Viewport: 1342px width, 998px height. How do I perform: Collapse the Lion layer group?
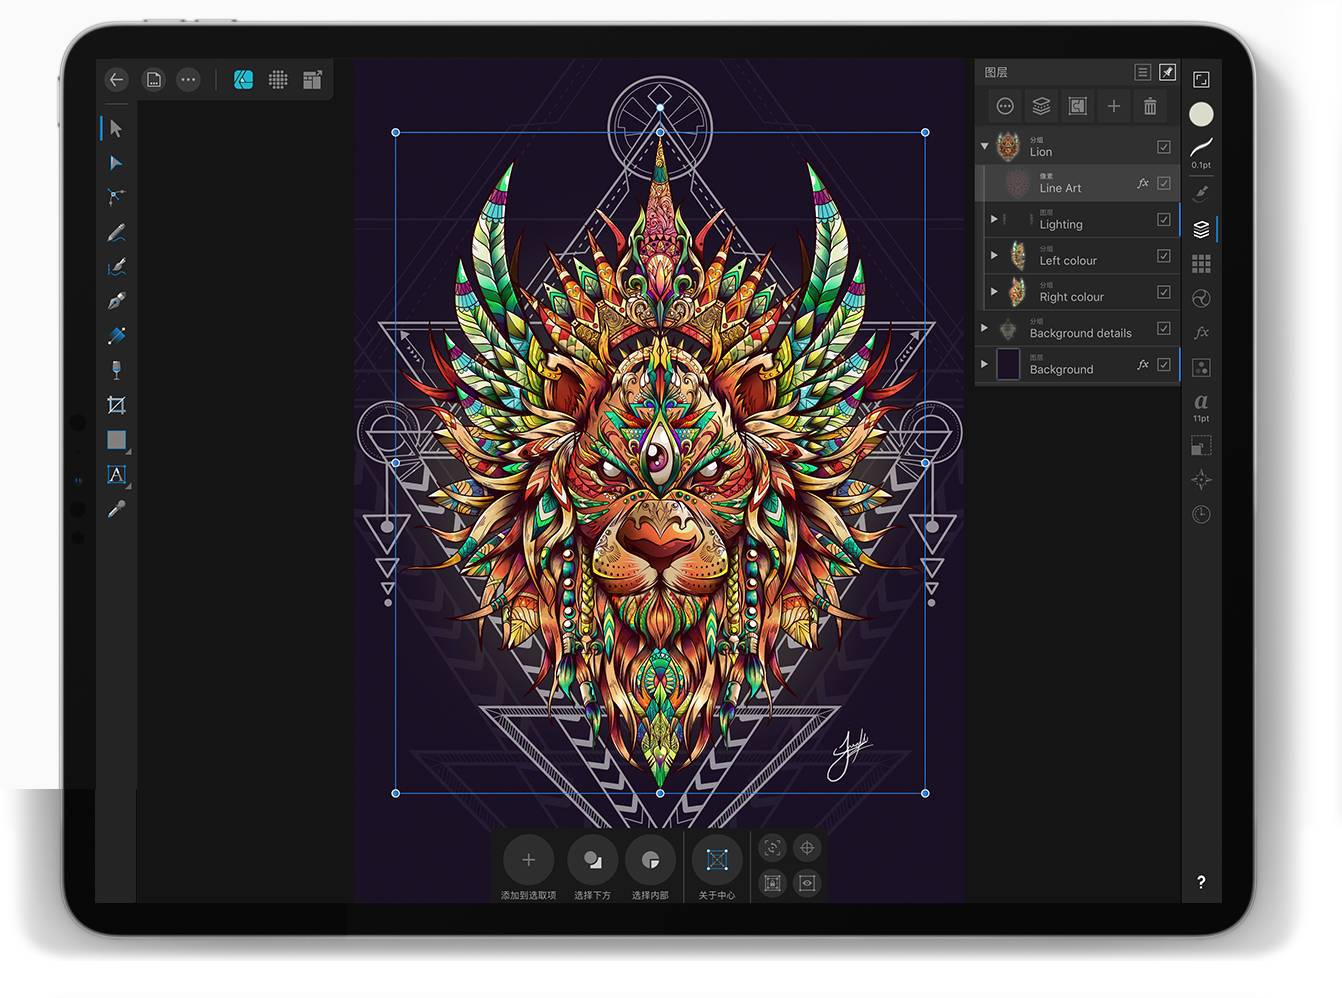985,147
